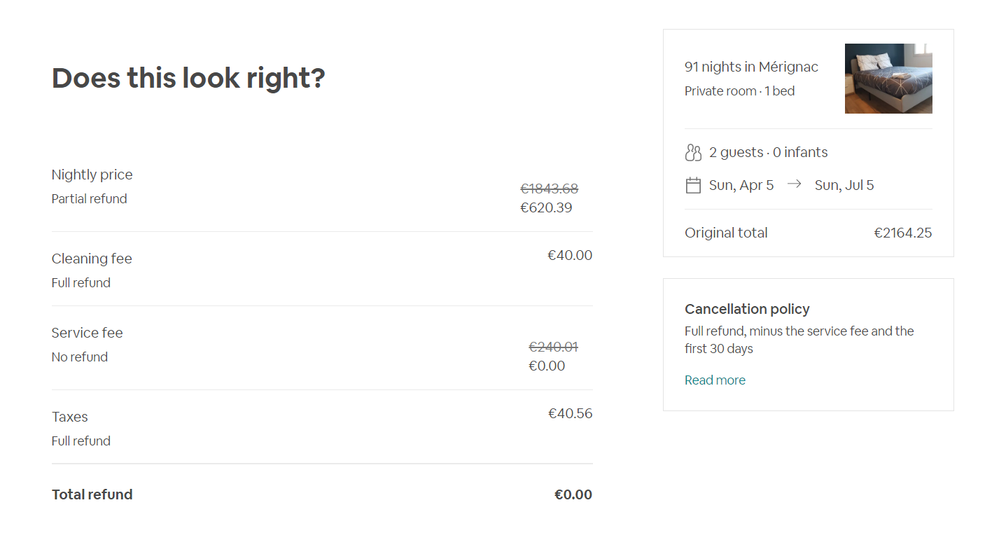Click the crossed-out €1843.68 price
The height and width of the screenshot is (543, 999).
coord(549,189)
